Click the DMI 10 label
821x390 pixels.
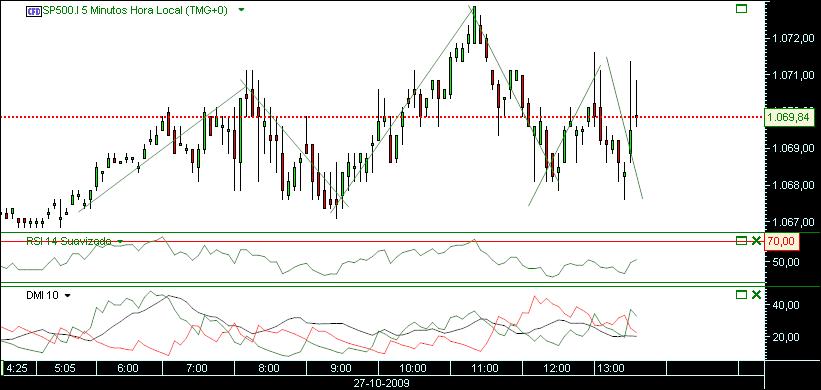[x=43, y=295]
